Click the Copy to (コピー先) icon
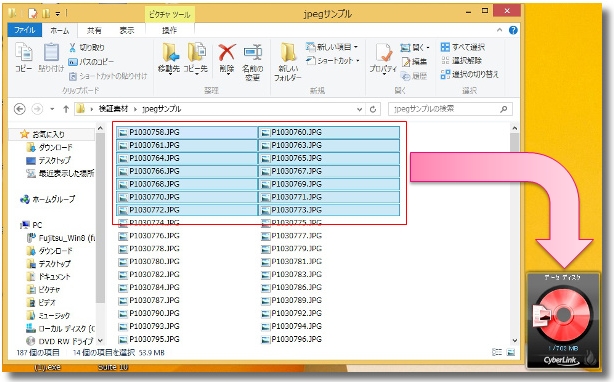 click(x=195, y=58)
